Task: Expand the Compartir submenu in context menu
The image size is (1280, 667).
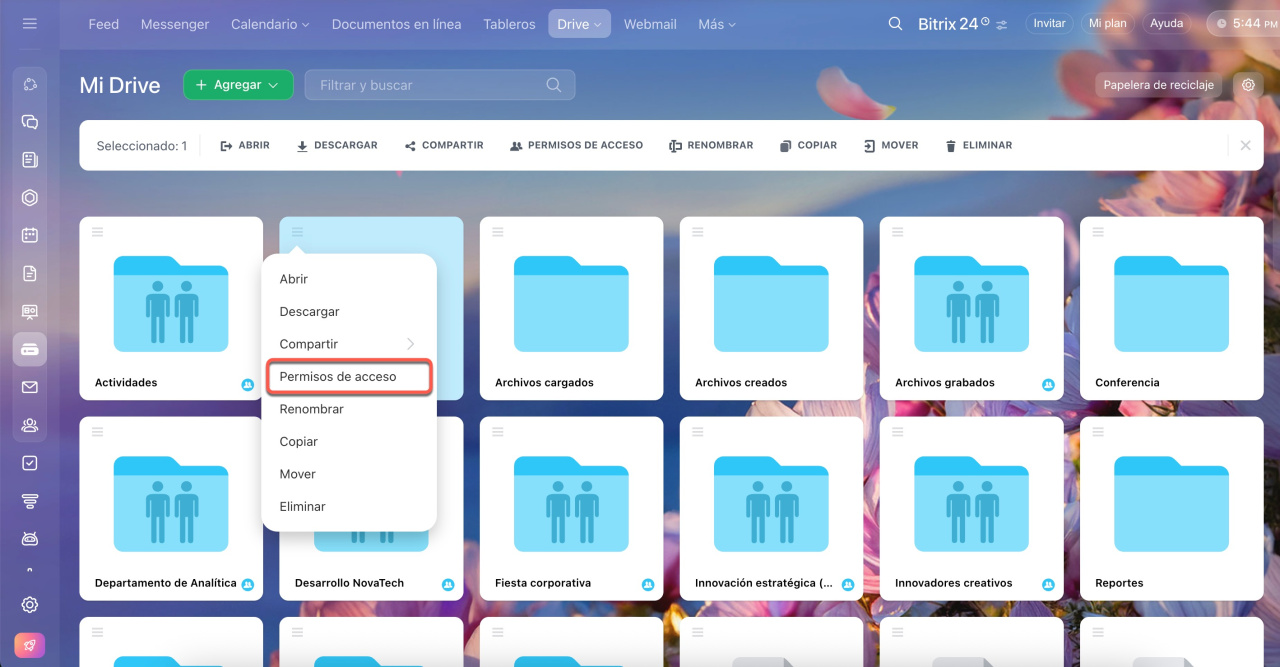Action: [347, 344]
